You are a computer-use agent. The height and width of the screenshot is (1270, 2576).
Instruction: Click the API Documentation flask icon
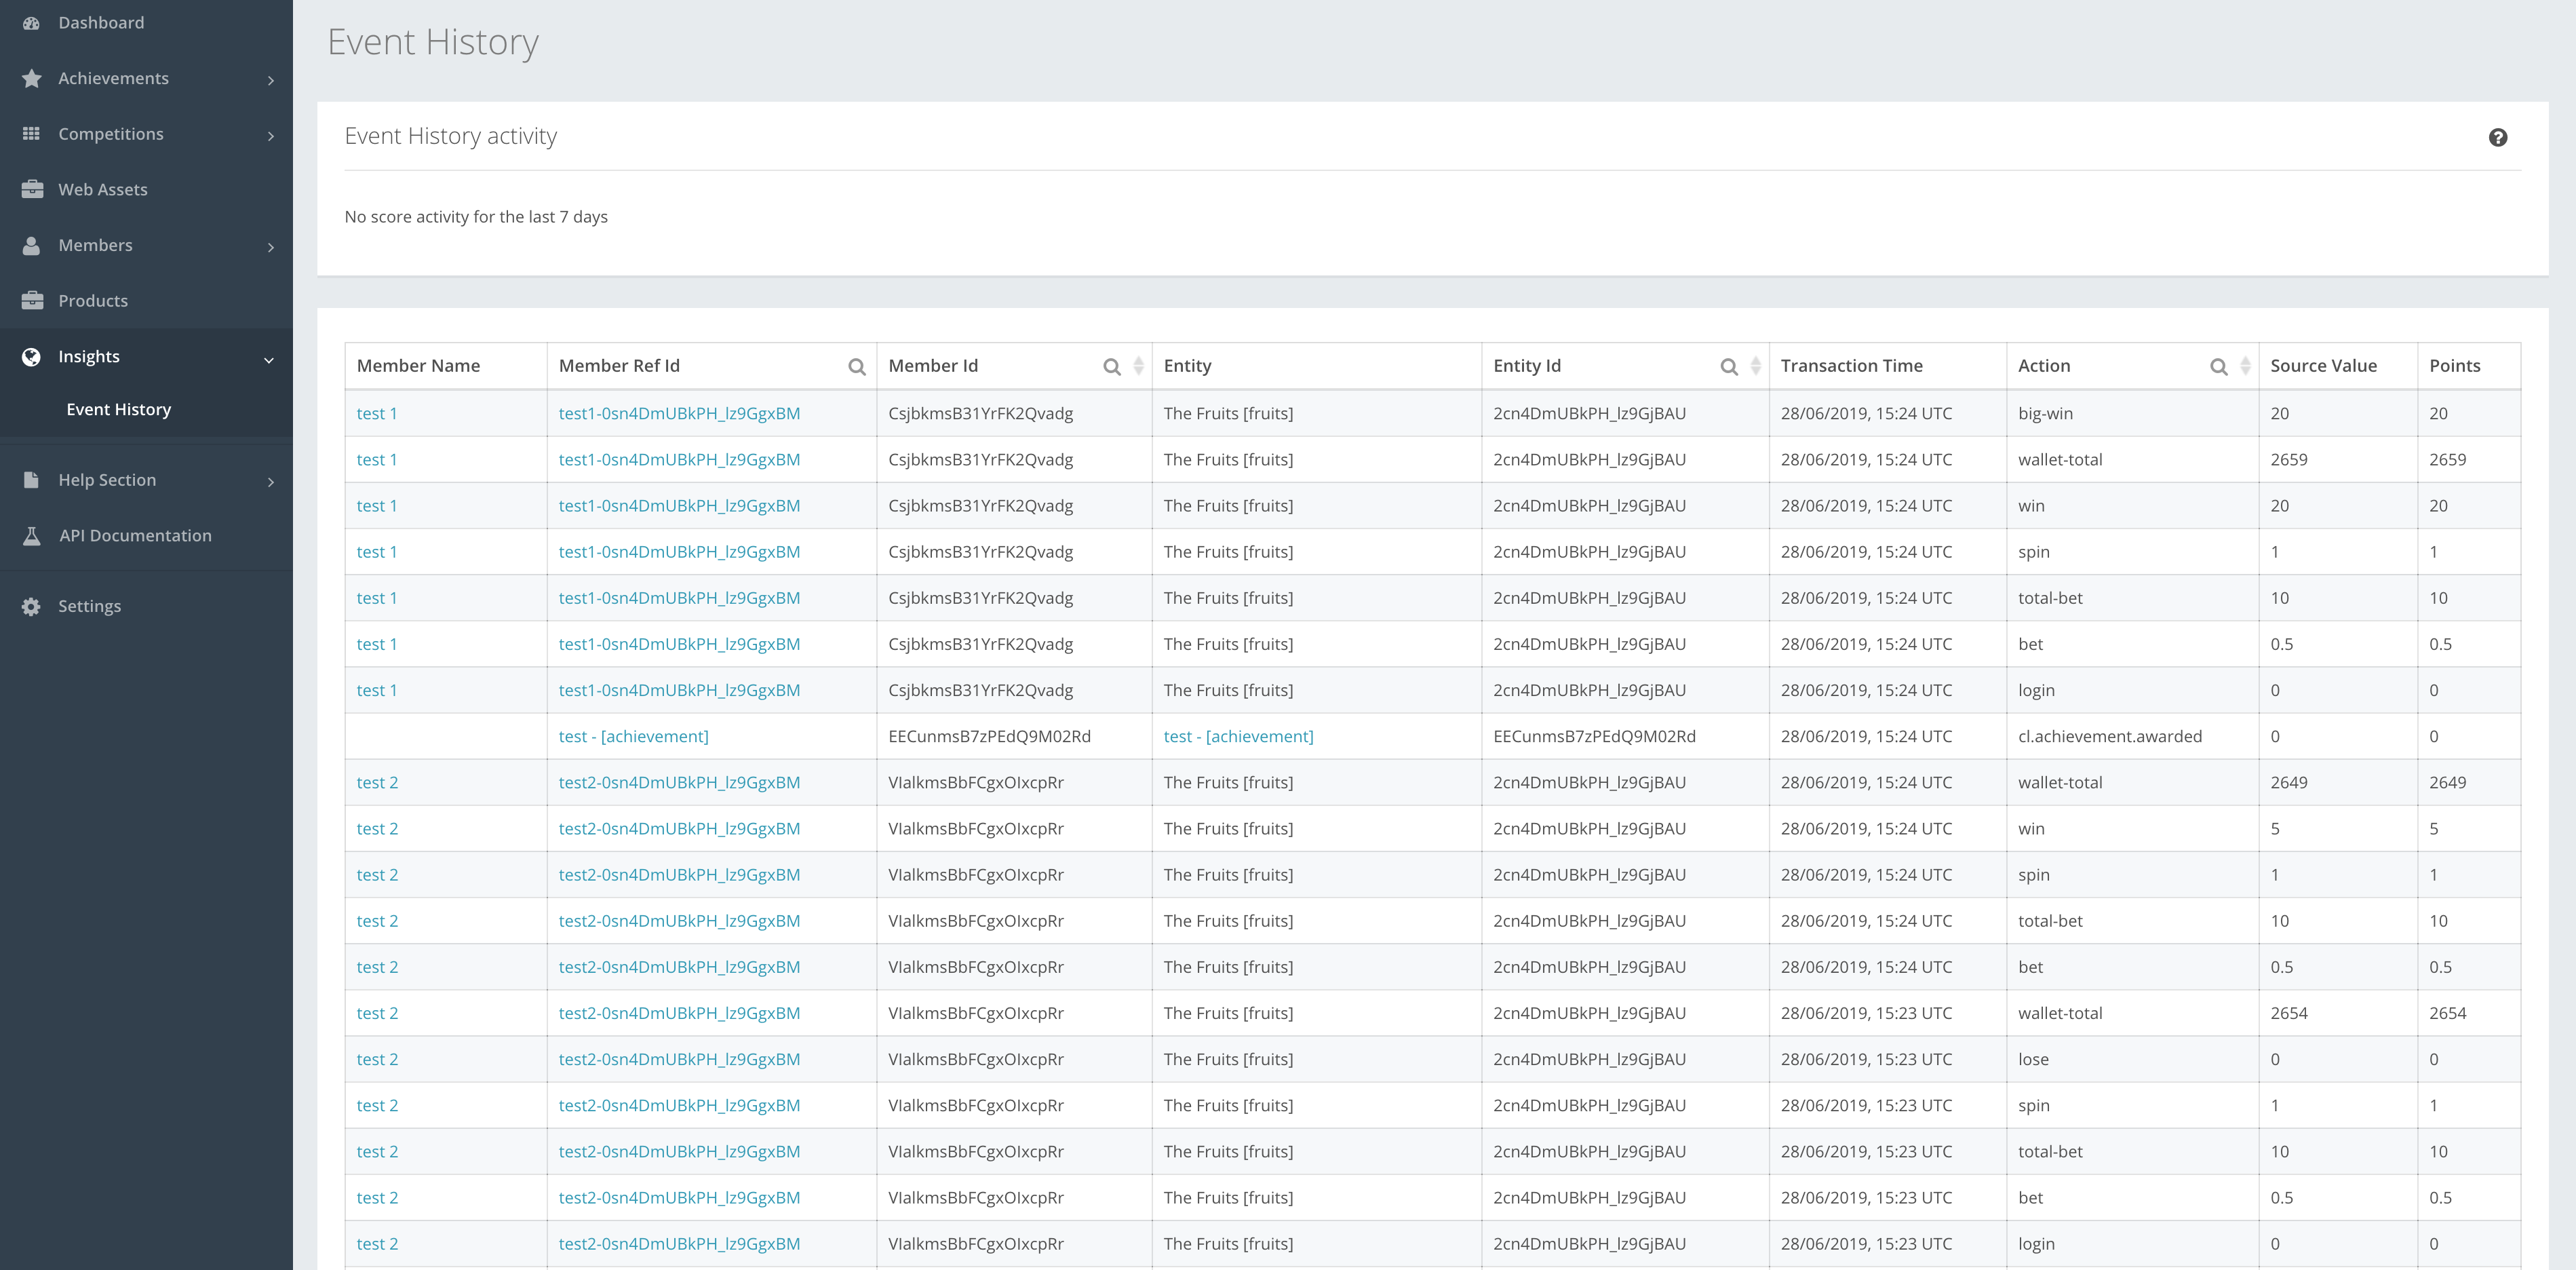point(32,536)
